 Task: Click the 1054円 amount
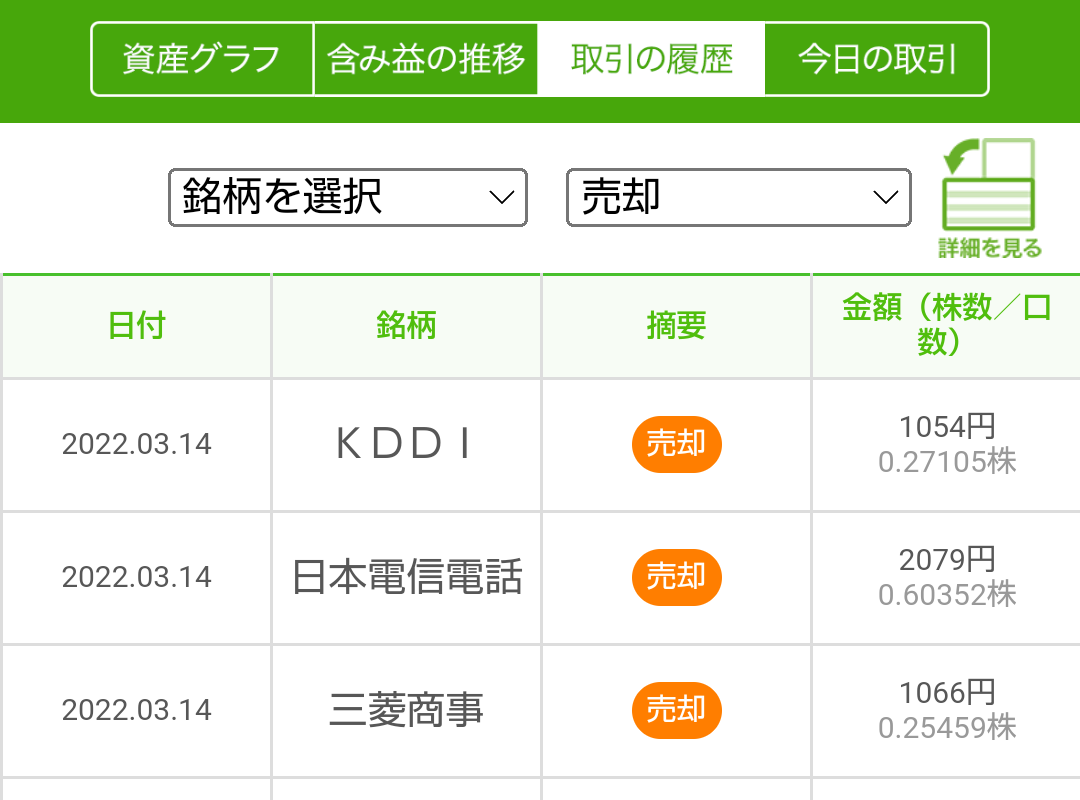(x=947, y=427)
